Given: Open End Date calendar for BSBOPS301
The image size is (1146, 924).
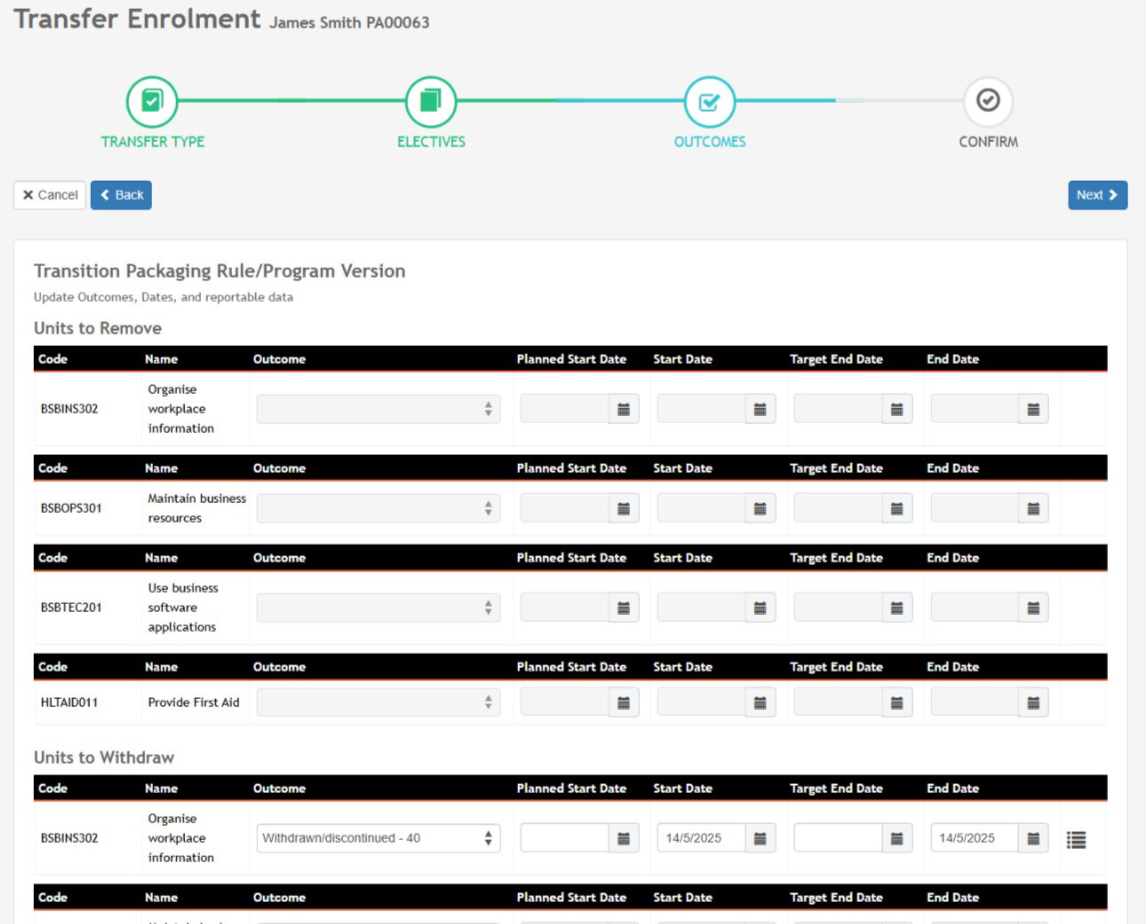Looking at the screenshot, I should point(1034,509).
